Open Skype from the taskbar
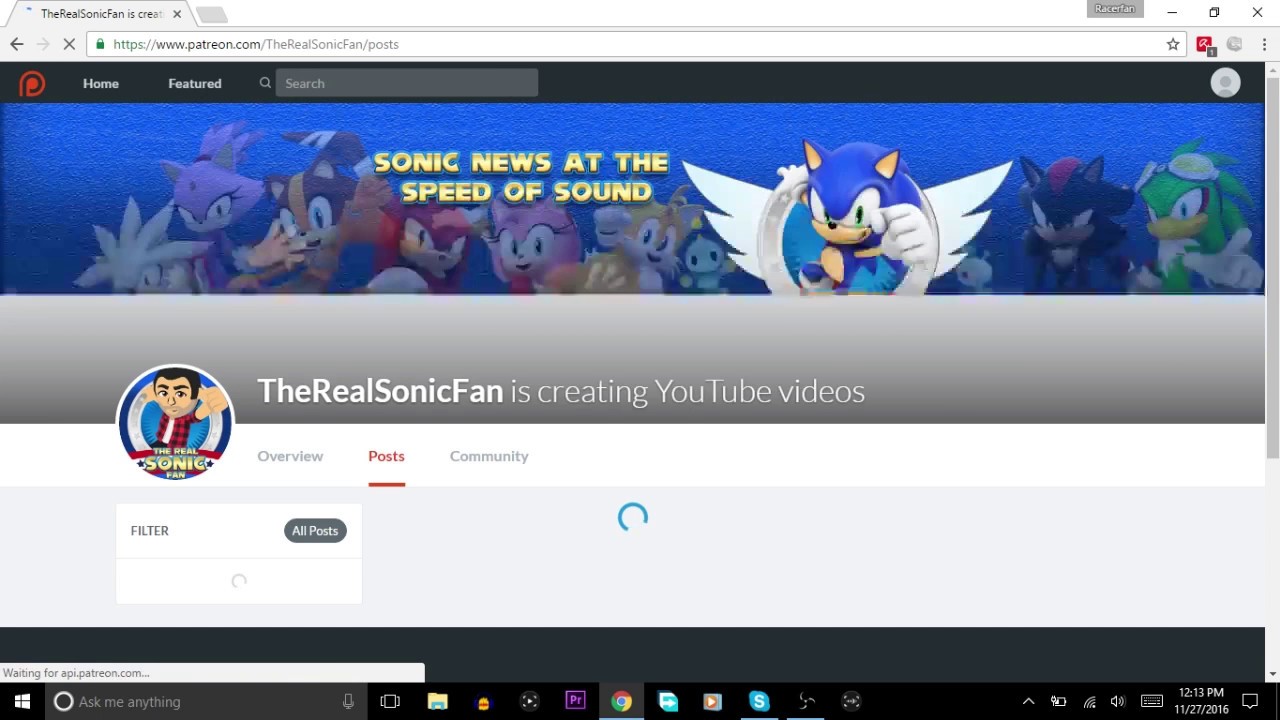1280x720 pixels. [759, 701]
